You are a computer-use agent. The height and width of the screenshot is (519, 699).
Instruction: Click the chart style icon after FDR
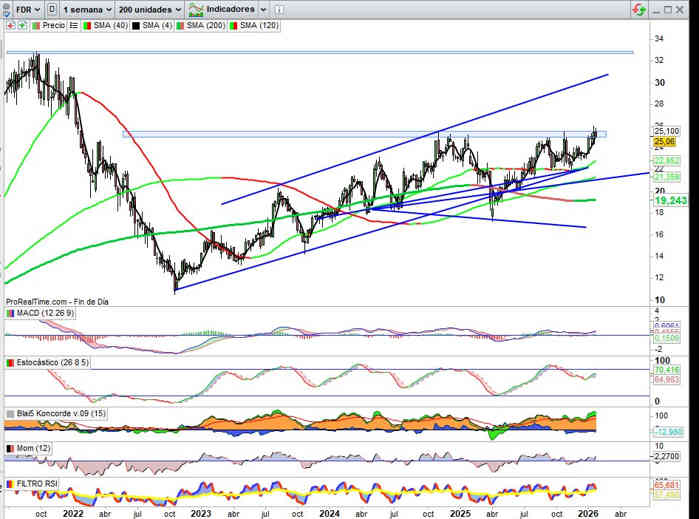pos(53,8)
